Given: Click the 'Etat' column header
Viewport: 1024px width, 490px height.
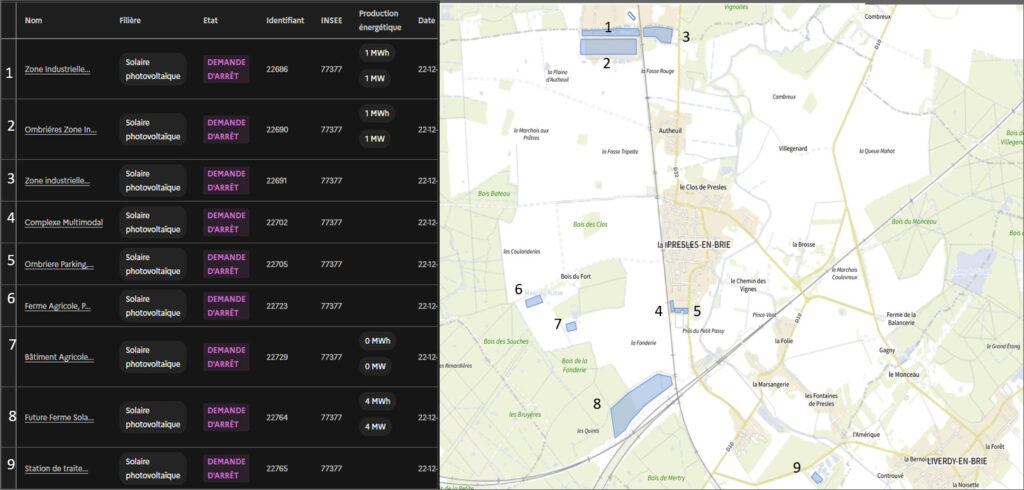Looking at the screenshot, I should click(210, 20).
